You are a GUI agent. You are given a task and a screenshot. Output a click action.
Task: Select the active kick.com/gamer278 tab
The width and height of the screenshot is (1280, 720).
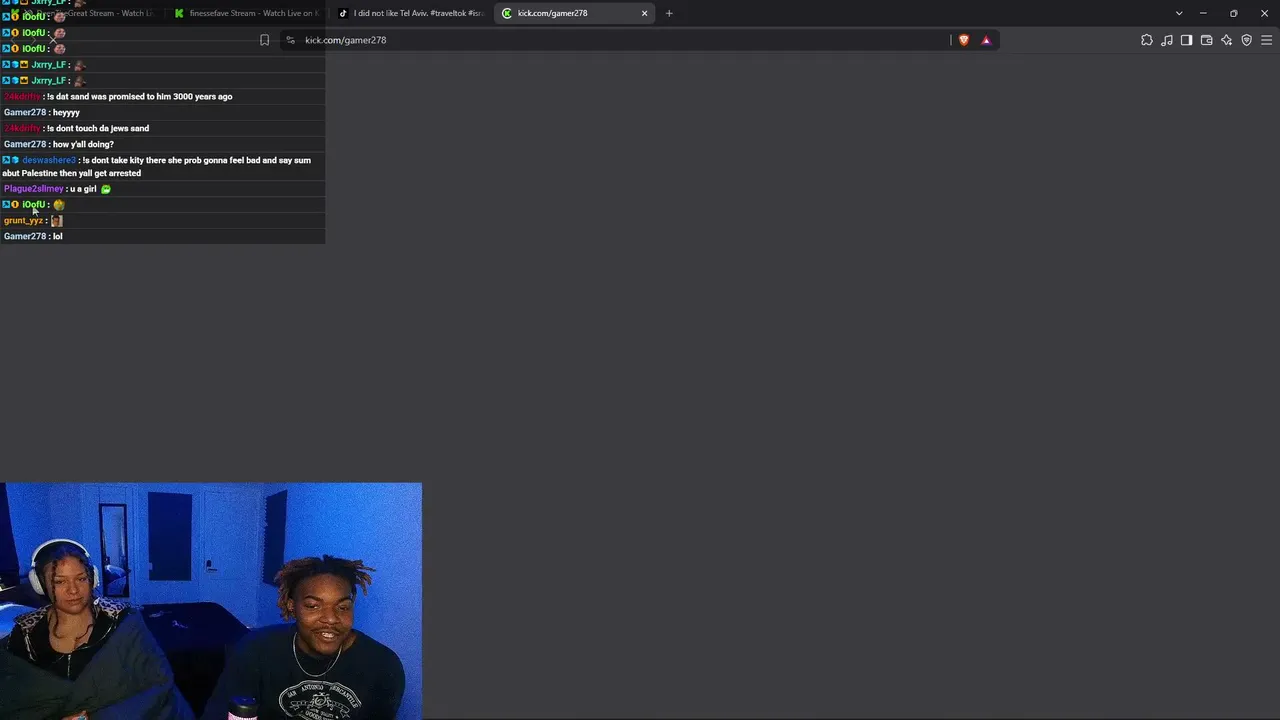click(576, 13)
